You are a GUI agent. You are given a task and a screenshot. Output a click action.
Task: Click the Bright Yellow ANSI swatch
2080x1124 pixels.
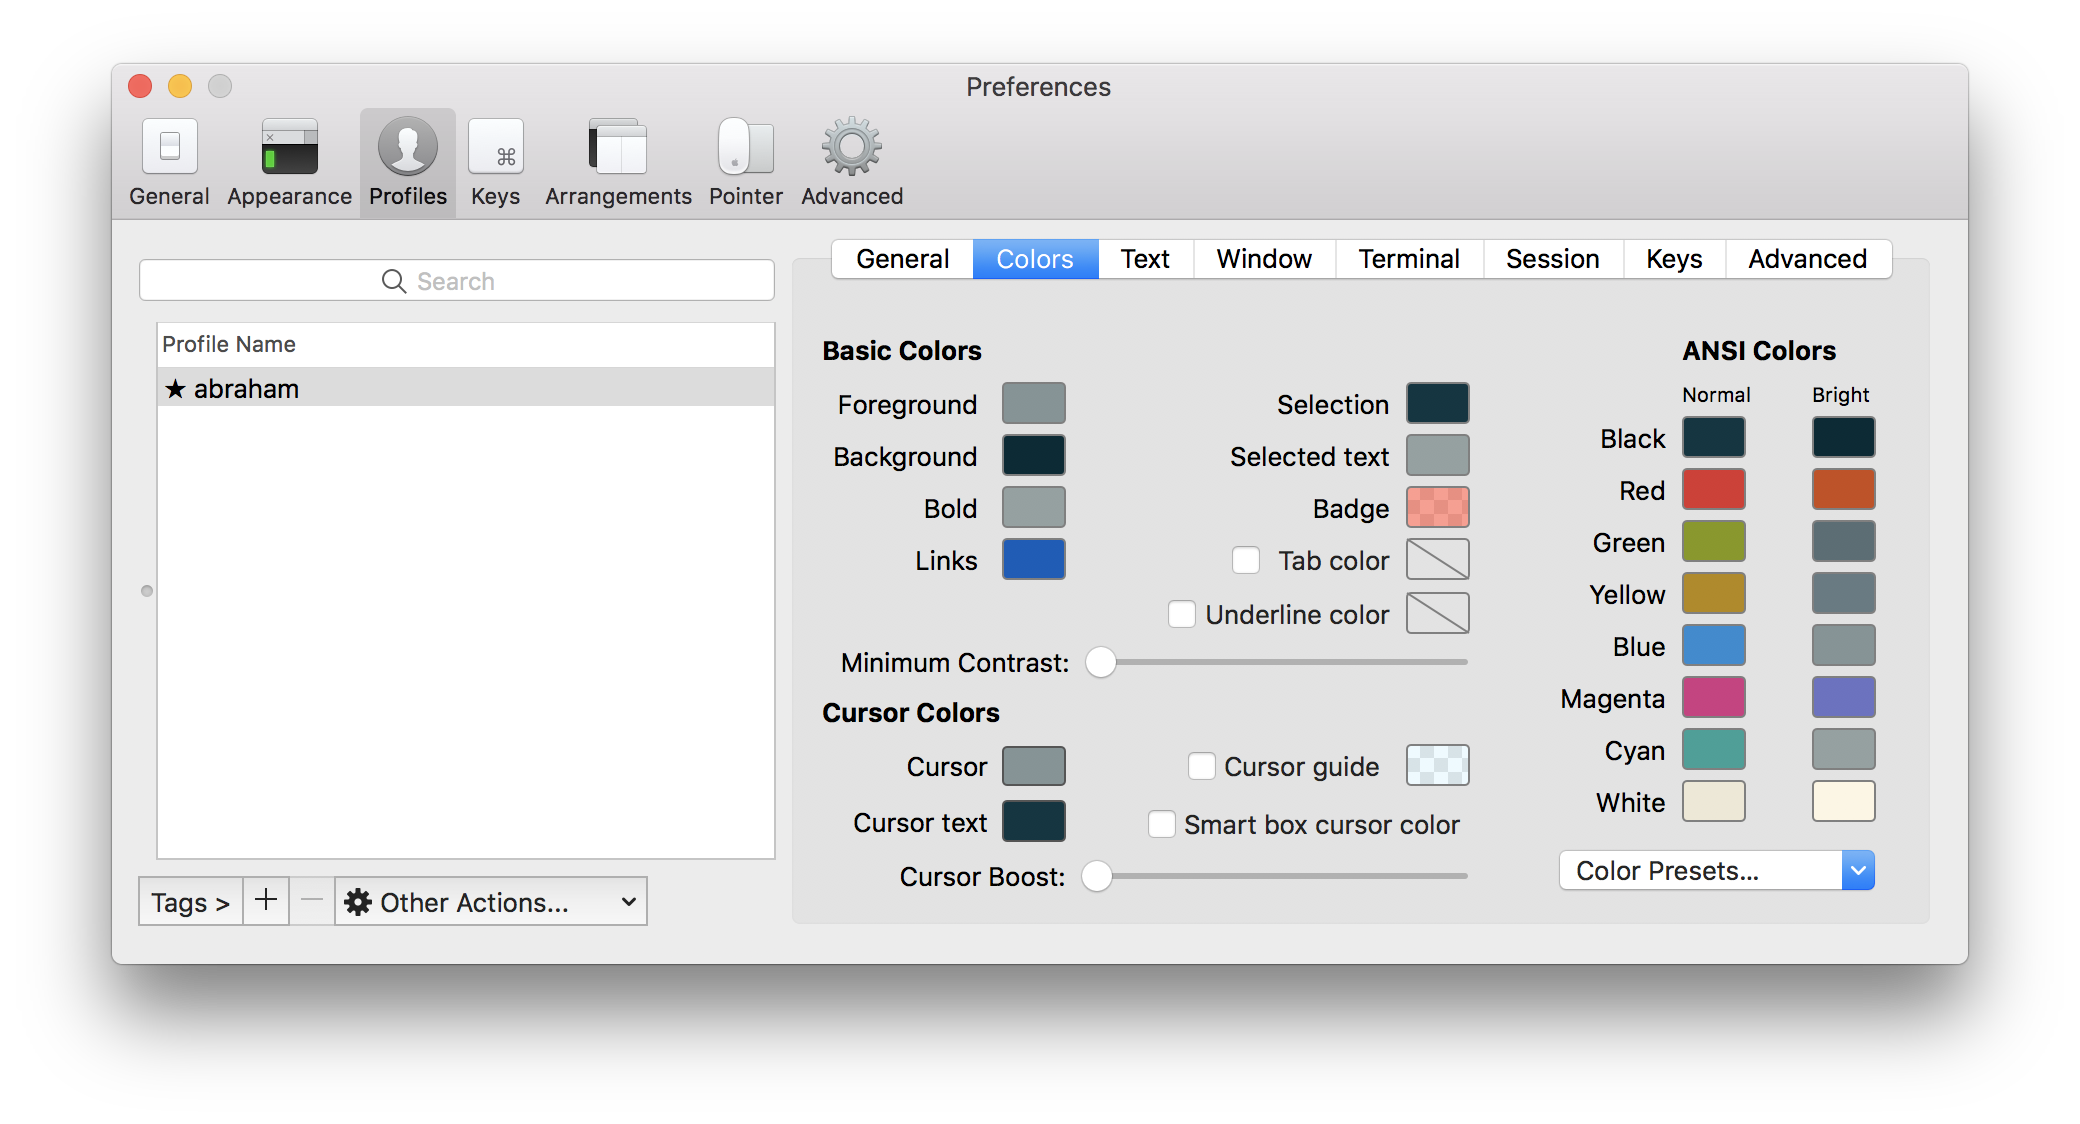[1844, 593]
